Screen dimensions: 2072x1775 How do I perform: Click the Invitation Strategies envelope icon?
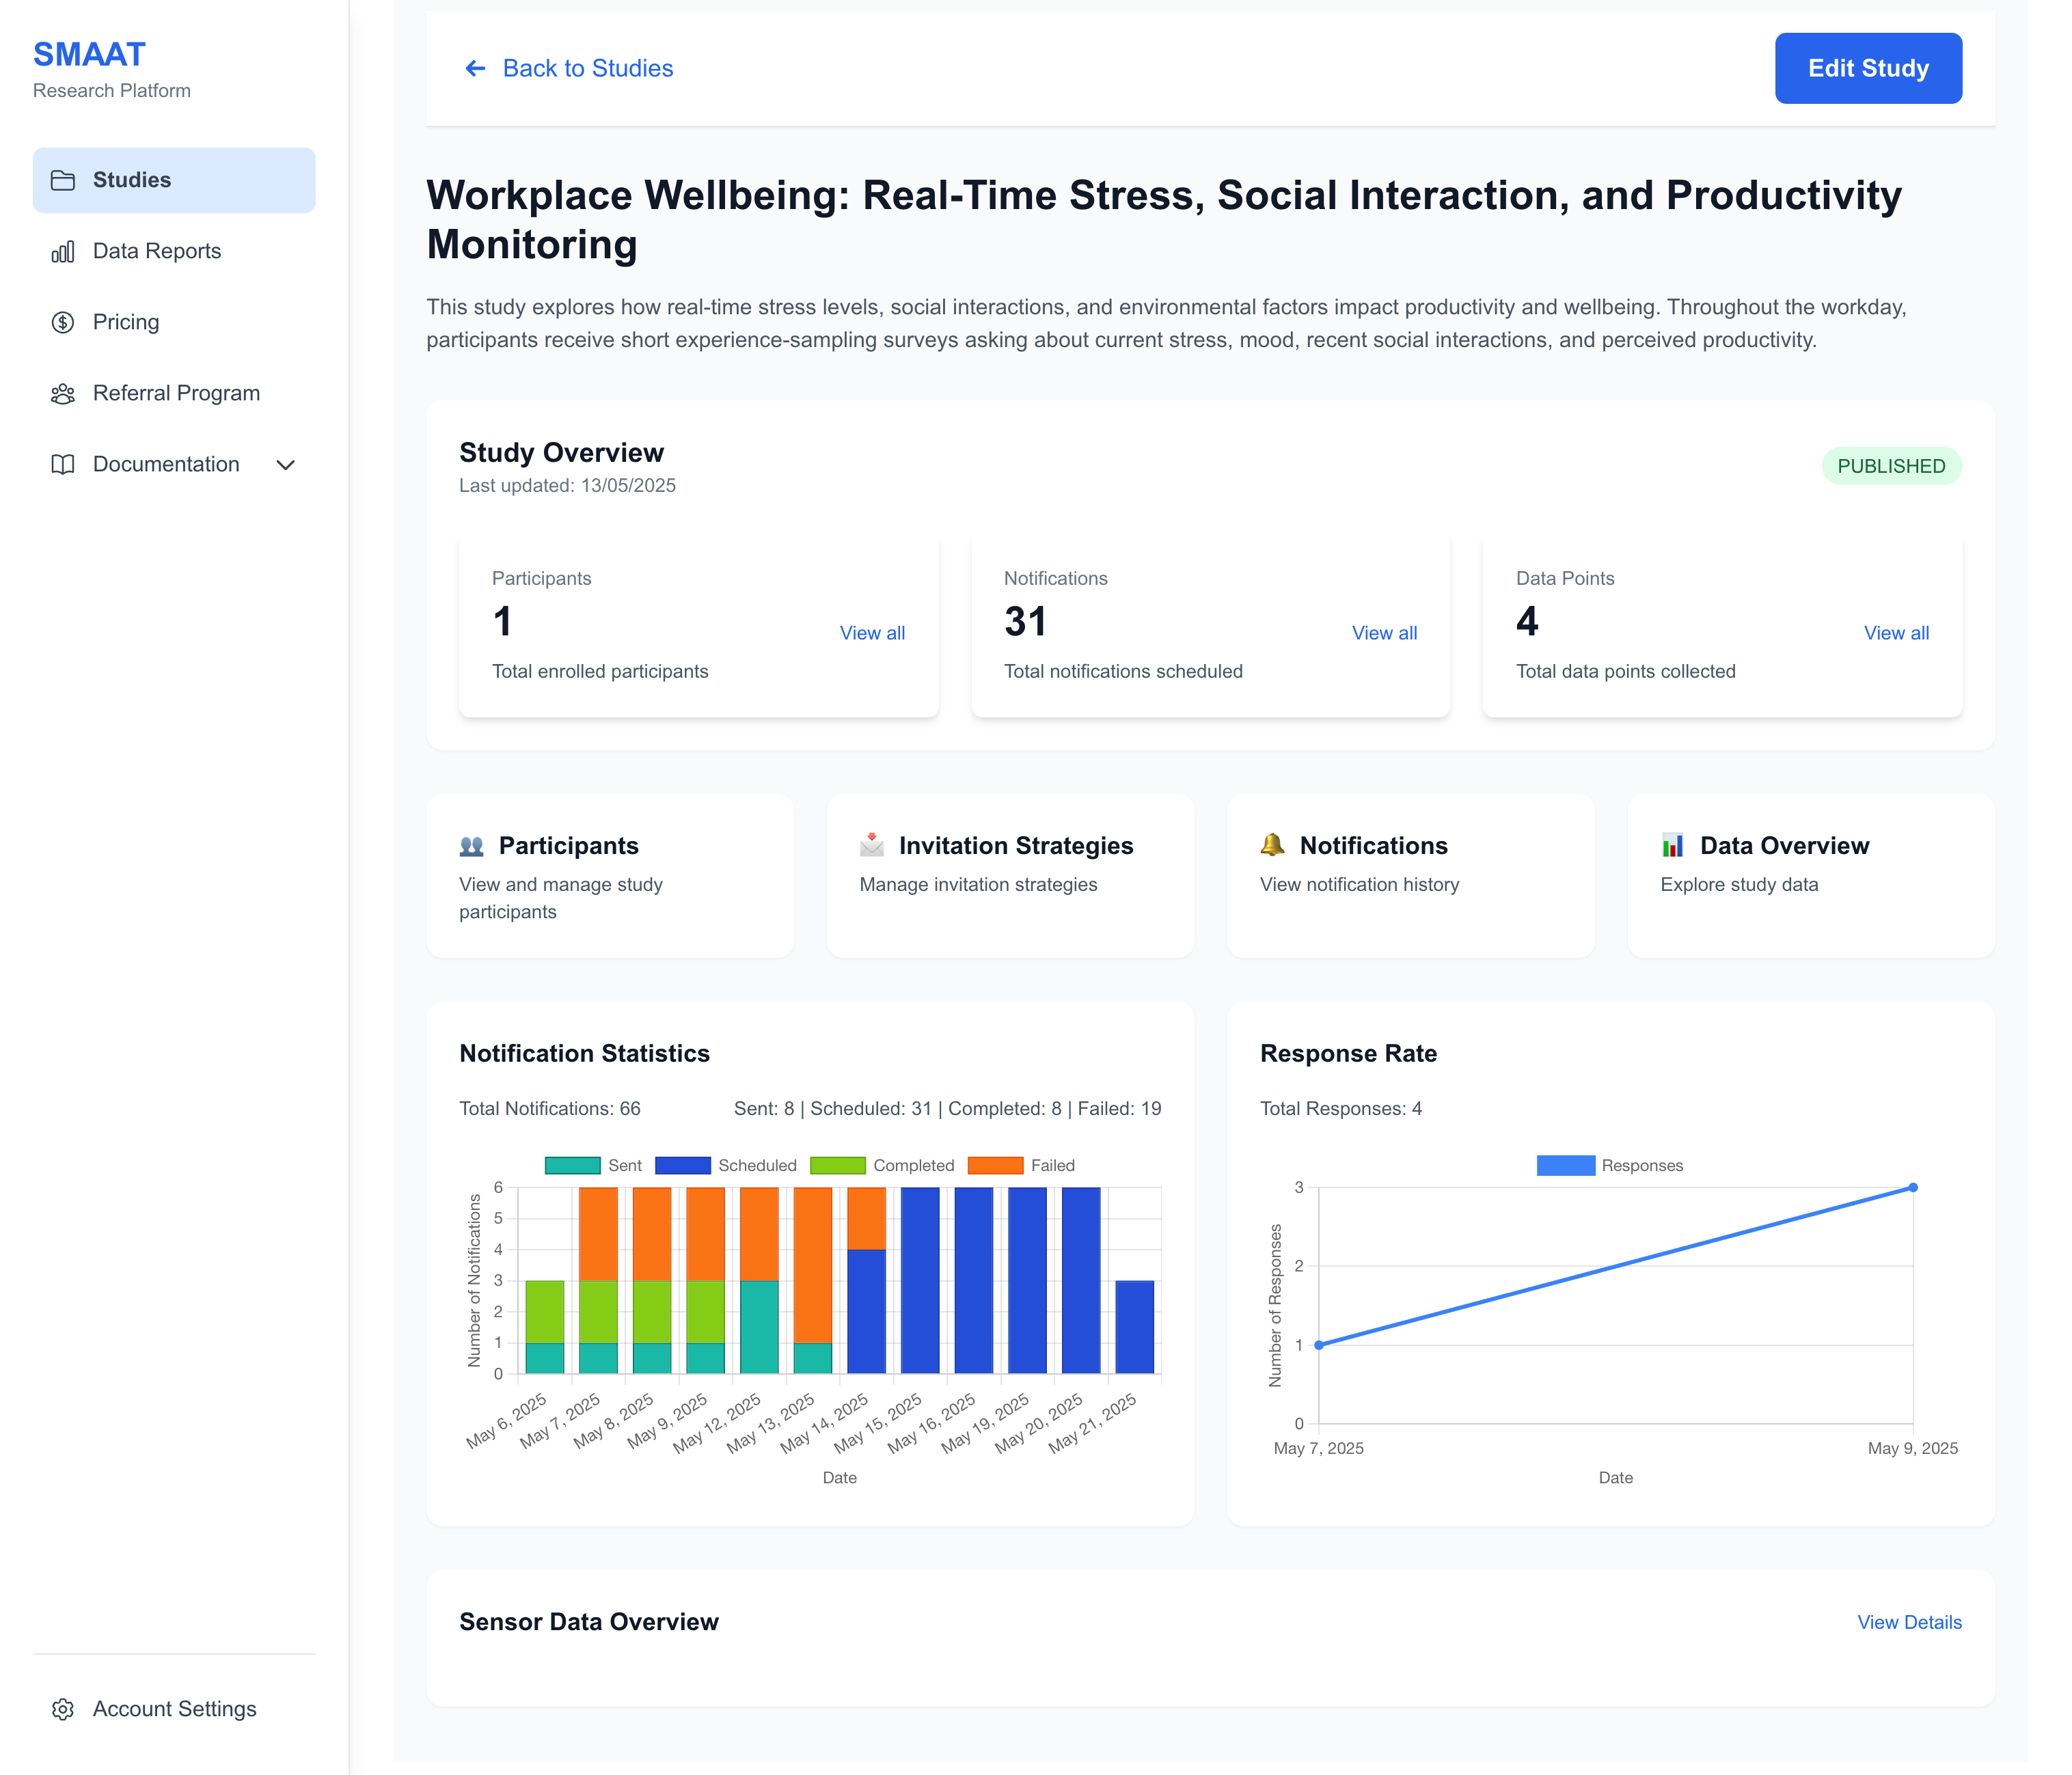coord(872,845)
